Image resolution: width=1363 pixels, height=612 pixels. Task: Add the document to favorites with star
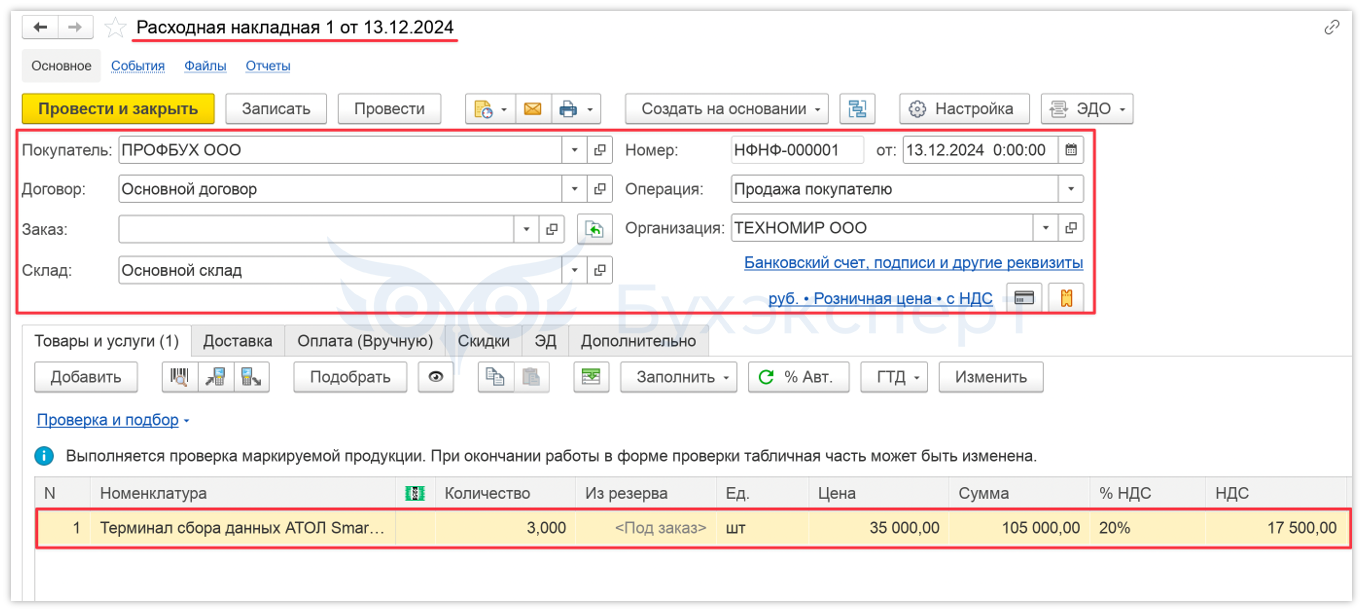(116, 27)
